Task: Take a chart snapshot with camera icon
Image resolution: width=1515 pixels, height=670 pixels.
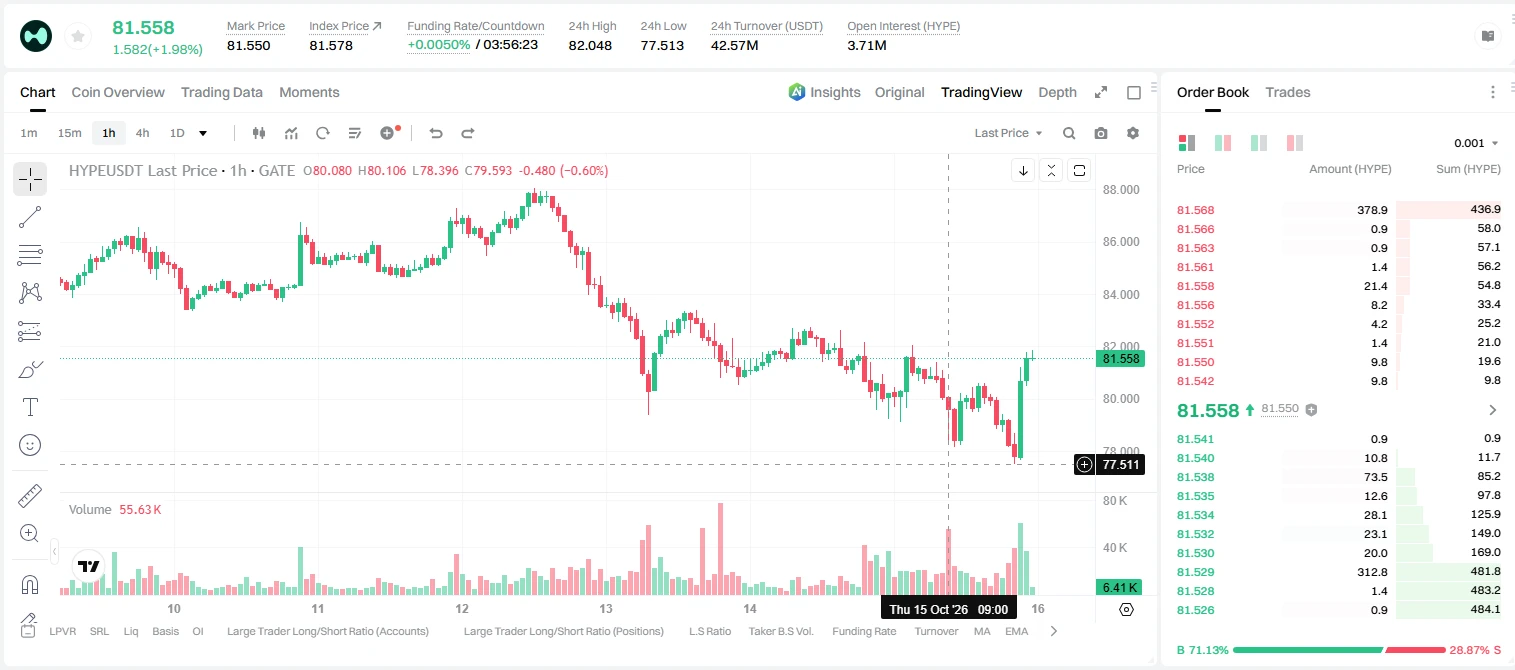Action: 1101,133
